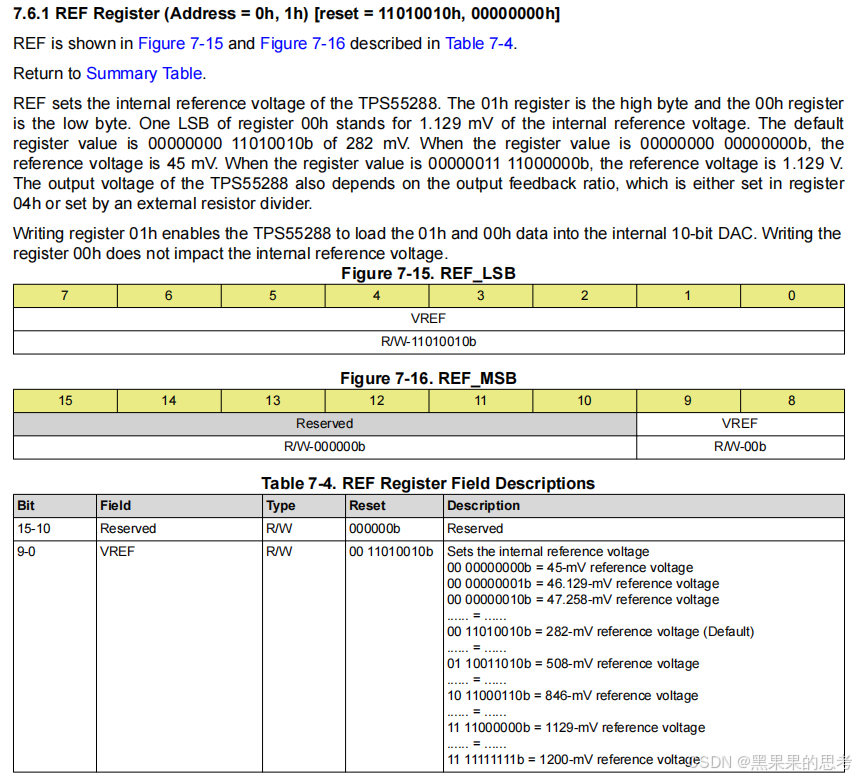Click the VREF field cell in Table 7-4
This screenshot has width=856, height=777.
point(180,656)
